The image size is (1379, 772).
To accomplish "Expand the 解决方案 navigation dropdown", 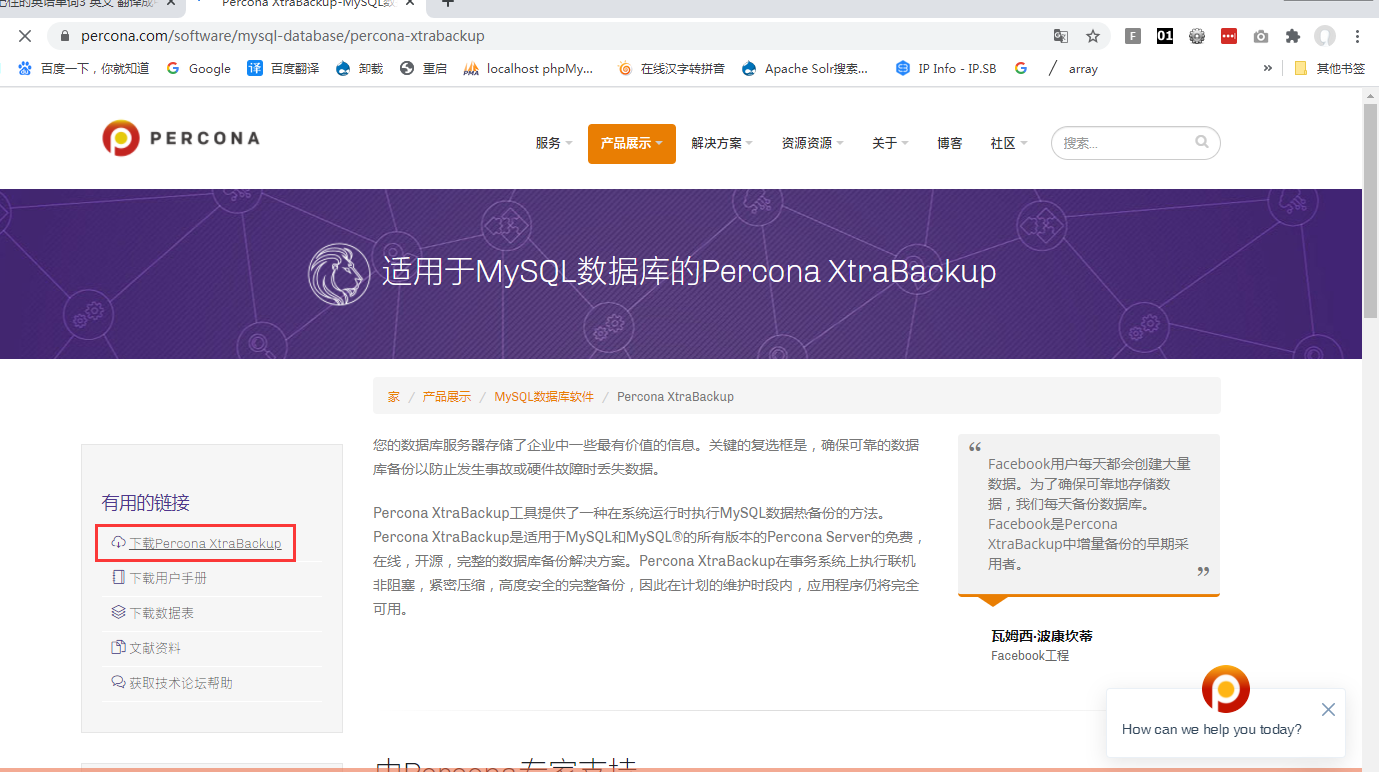I will [722, 143].
